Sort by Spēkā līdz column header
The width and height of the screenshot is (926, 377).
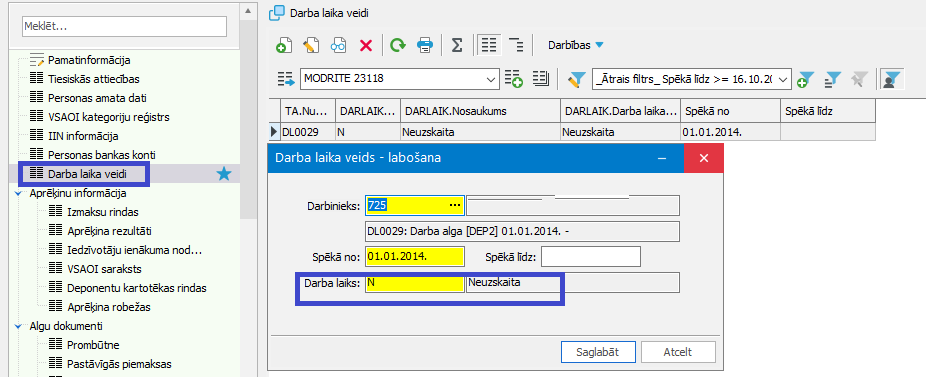point(827,110)
